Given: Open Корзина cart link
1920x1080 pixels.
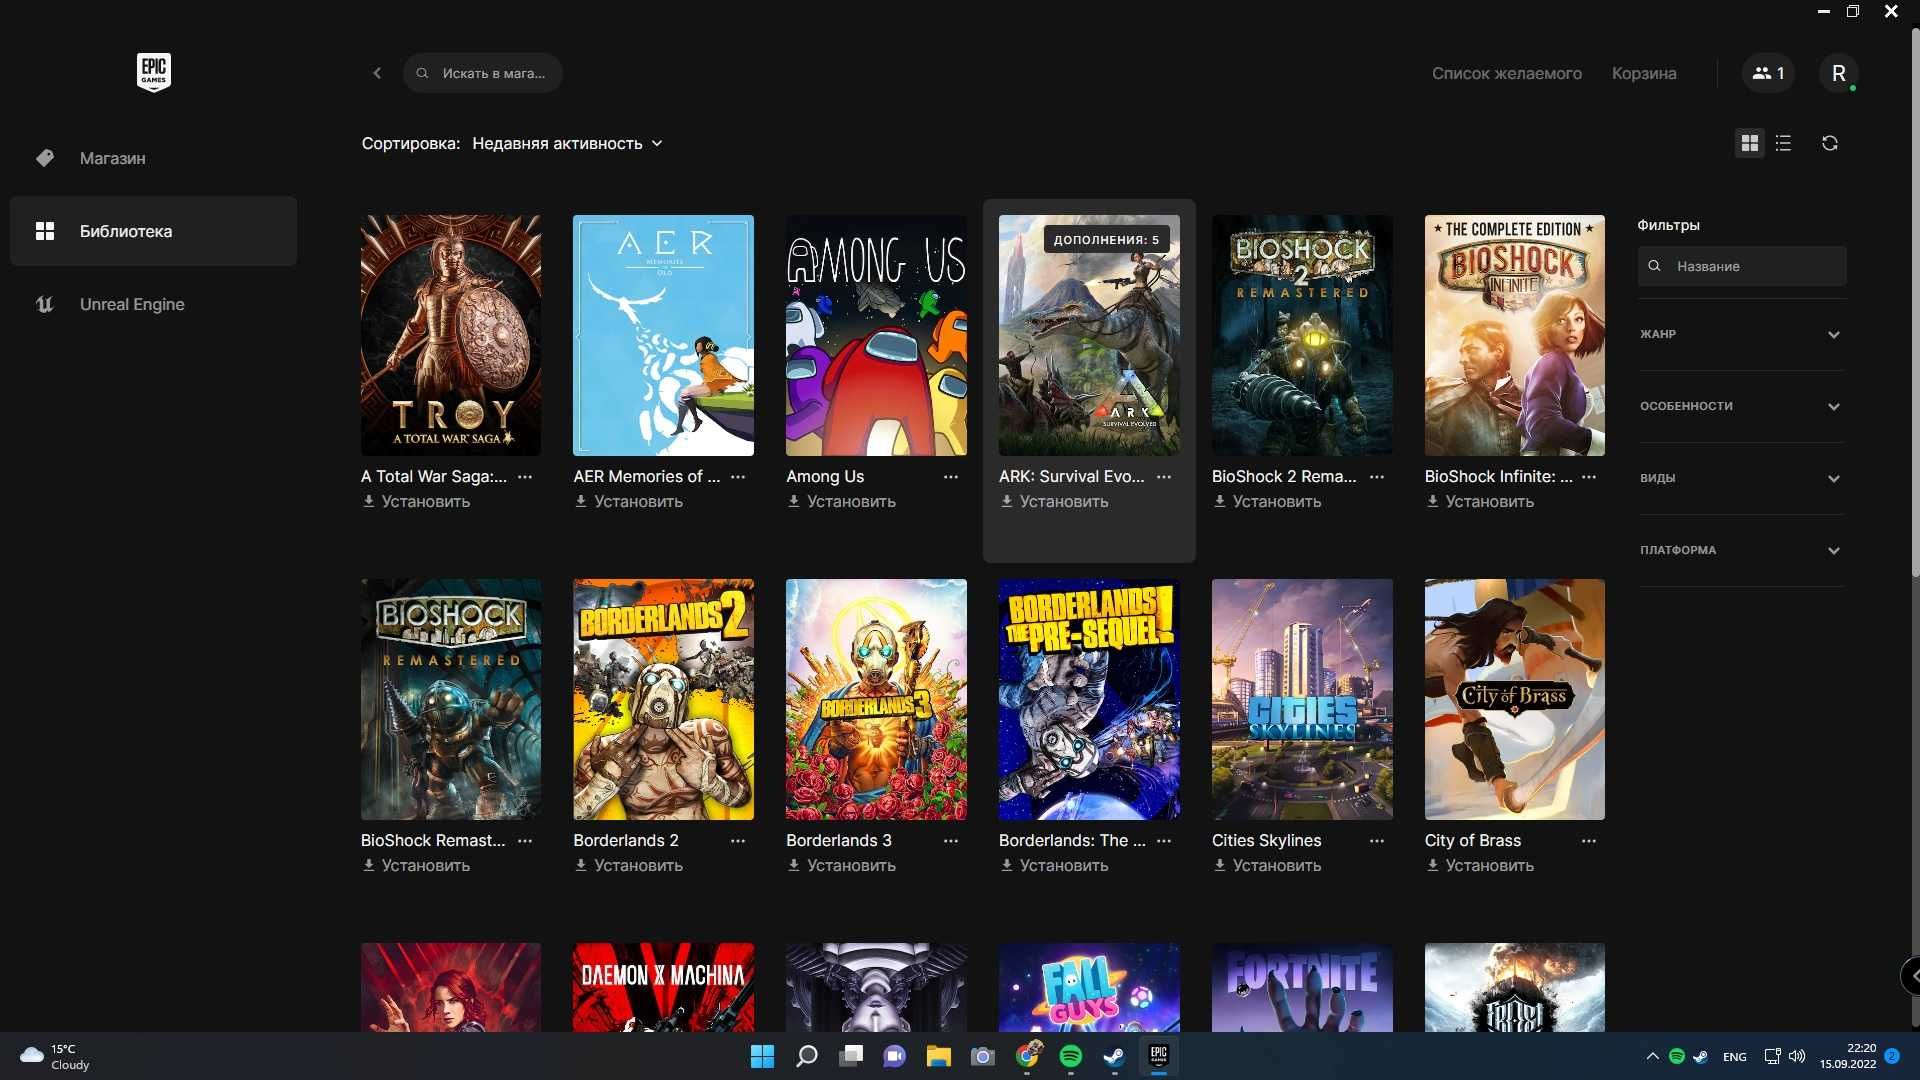Looking at the screenshot, I should 1644,73.
